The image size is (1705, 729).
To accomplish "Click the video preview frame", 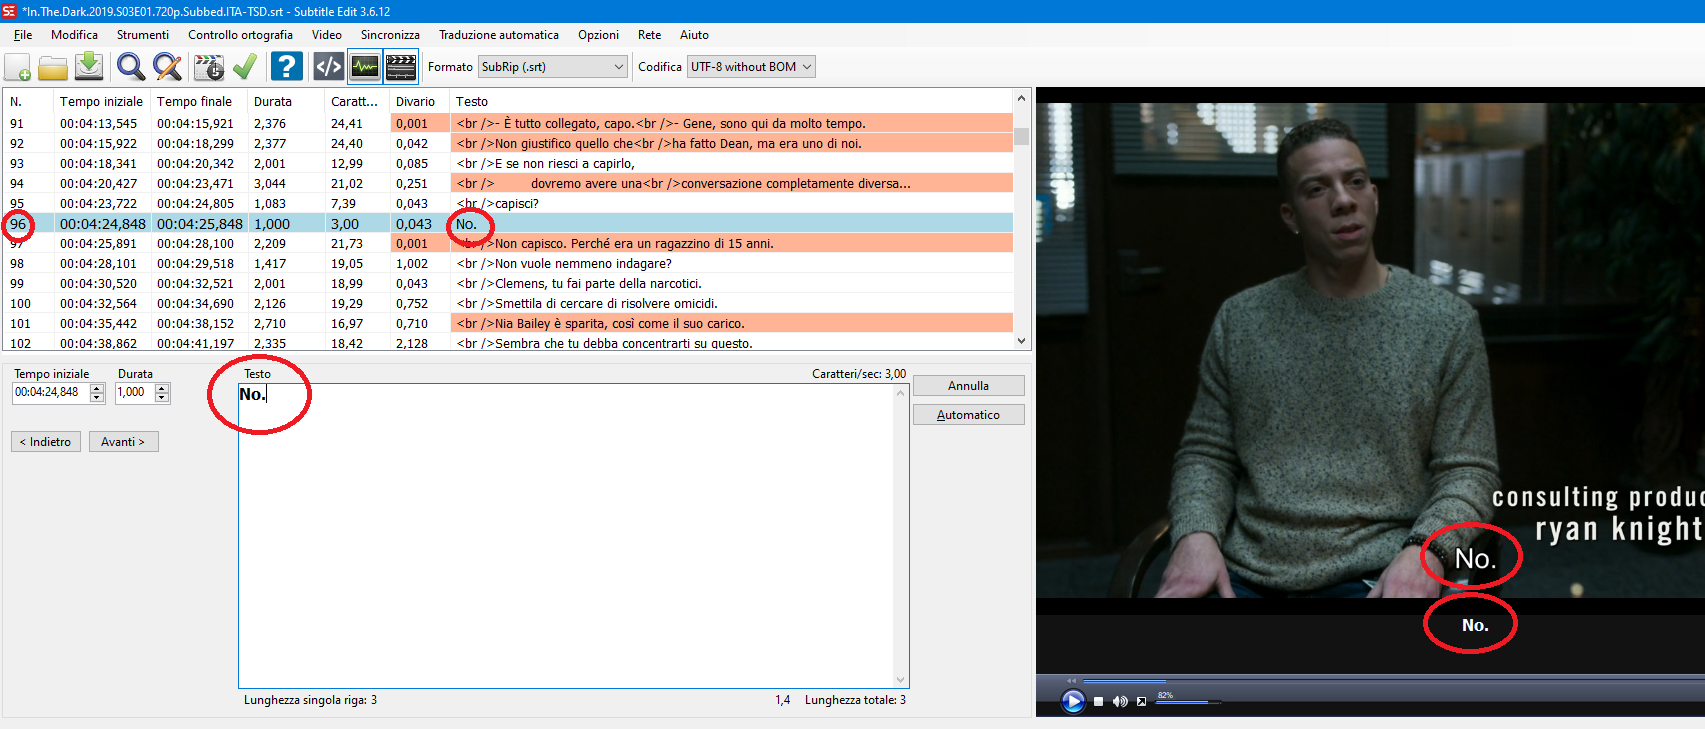I will [1370, 350].
